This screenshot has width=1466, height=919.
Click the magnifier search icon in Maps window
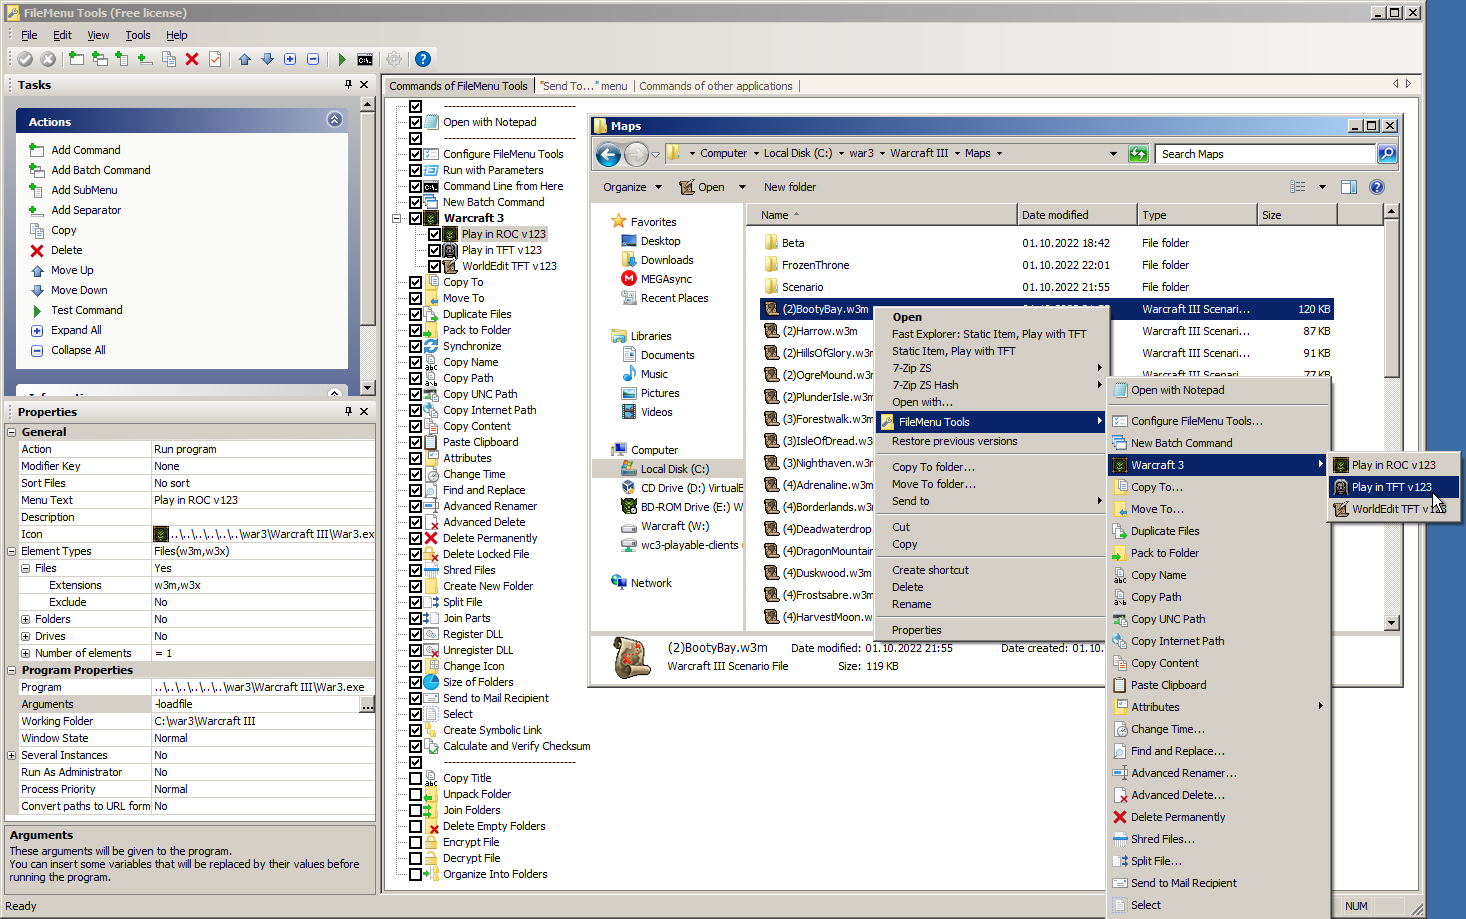1387,154
